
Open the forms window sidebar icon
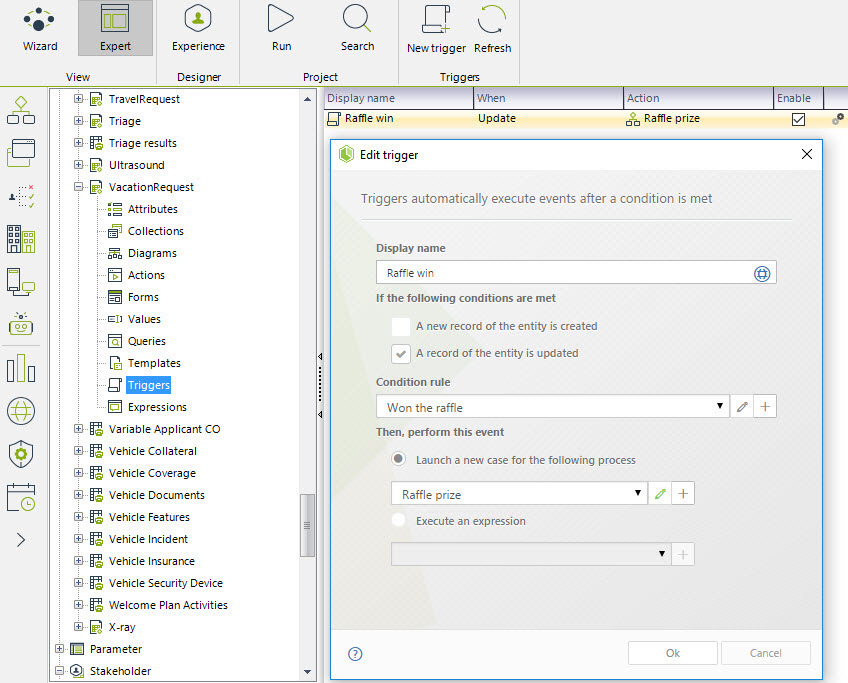[x=21, y=153]
